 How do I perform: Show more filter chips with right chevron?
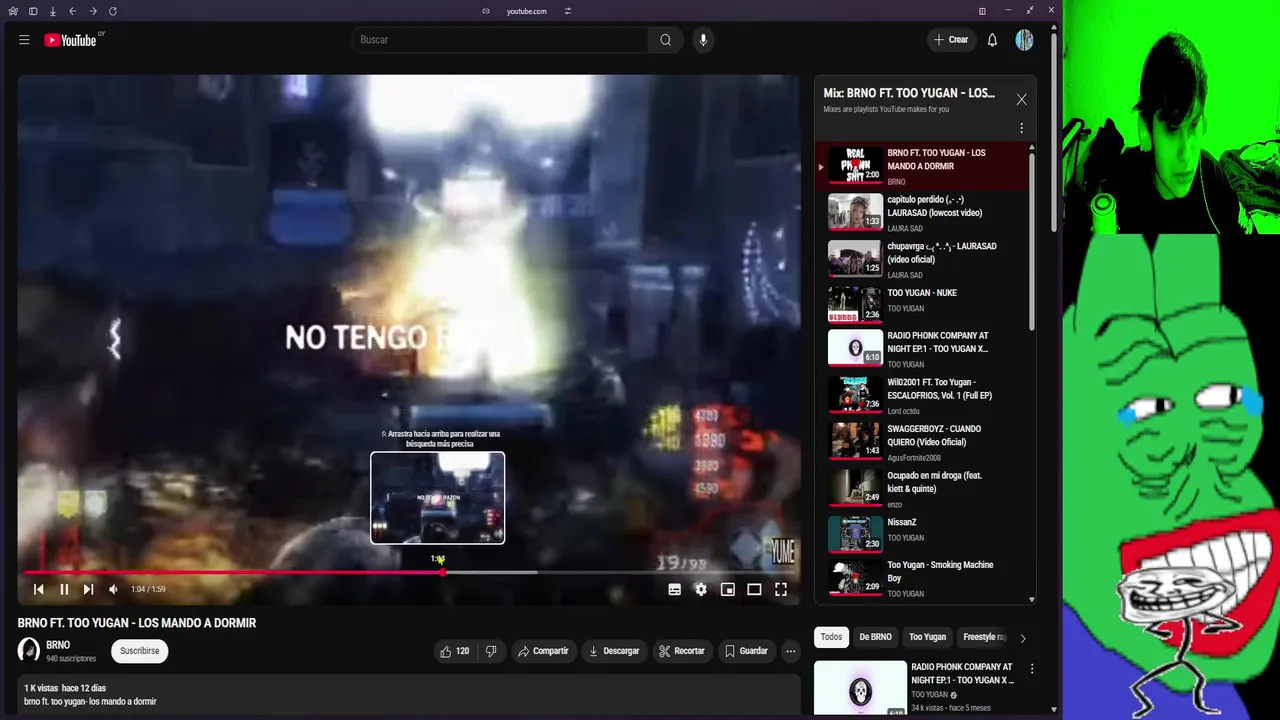point(1022,638)
